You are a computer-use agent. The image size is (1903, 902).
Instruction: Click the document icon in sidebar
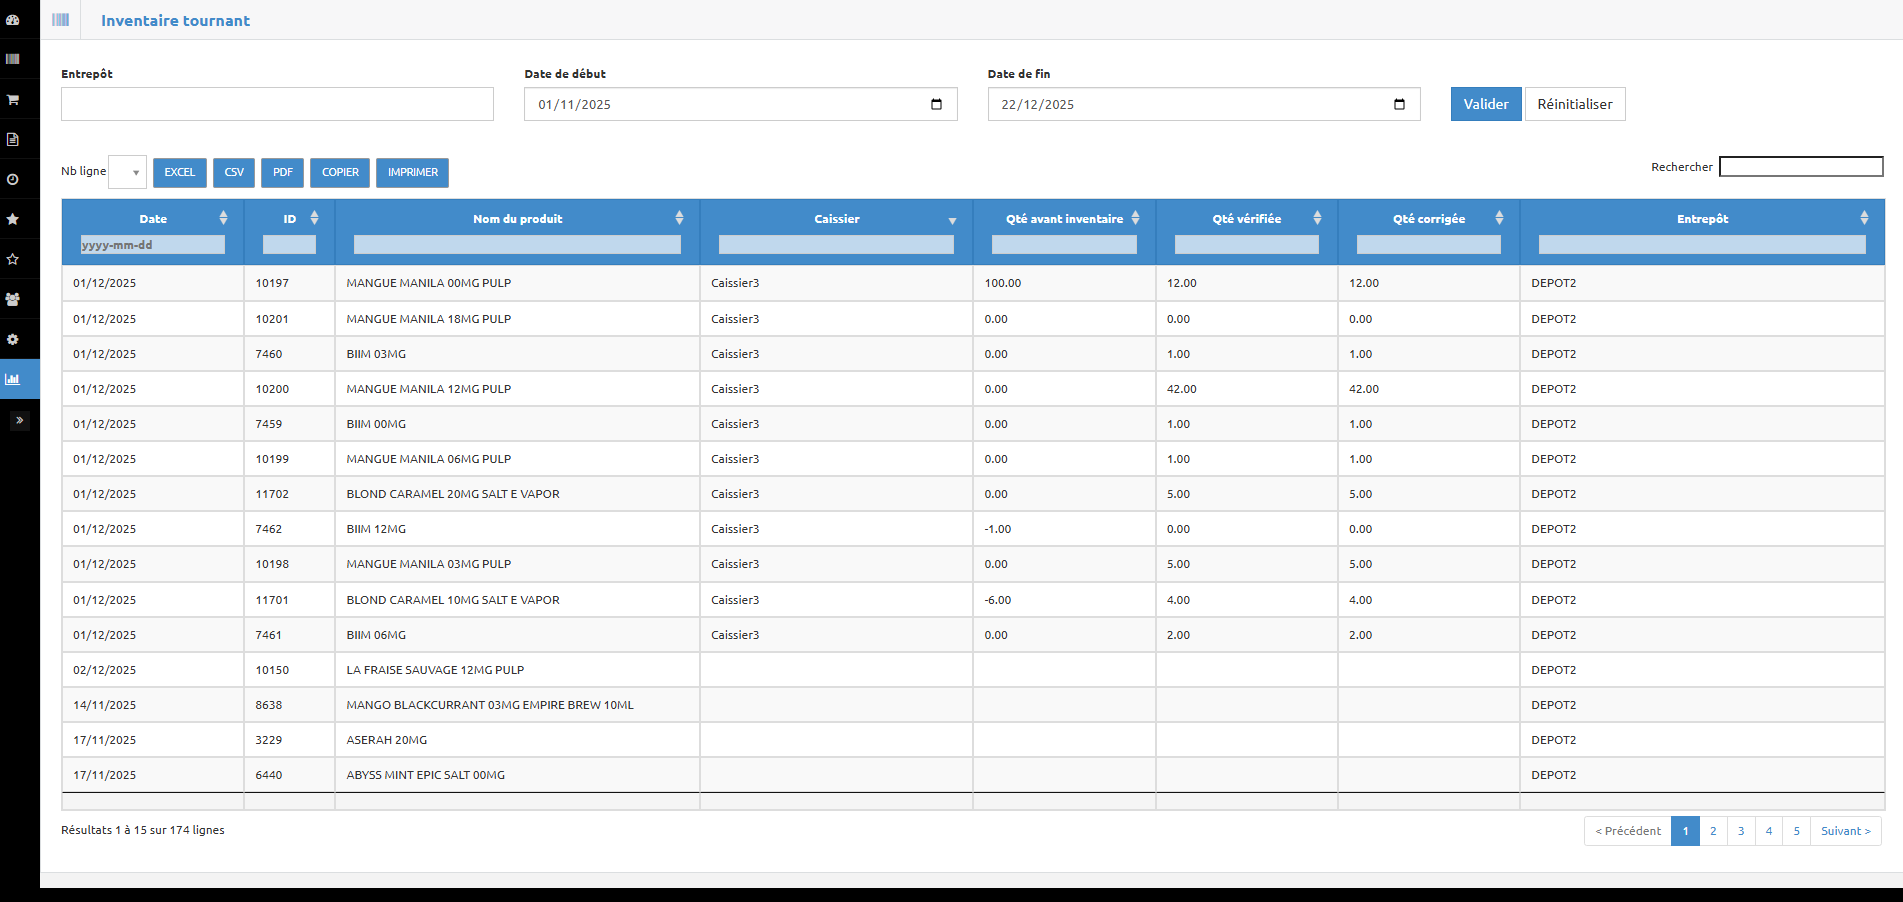tap(13, 139)
